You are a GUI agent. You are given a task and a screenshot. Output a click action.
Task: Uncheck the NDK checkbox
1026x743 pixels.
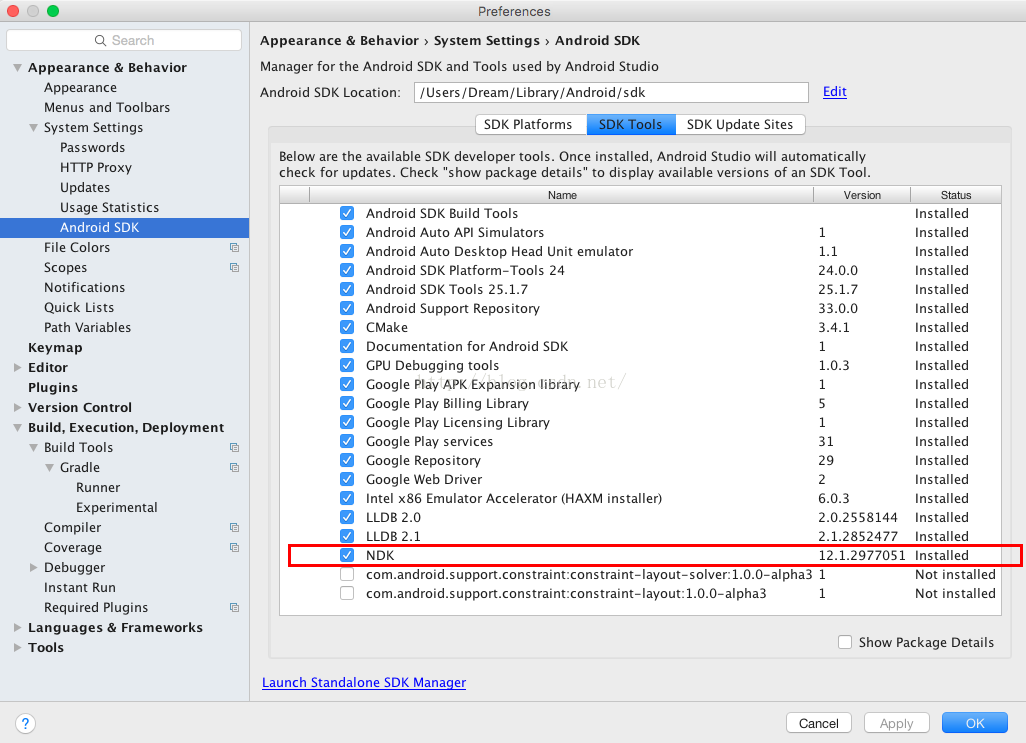[x=347, y=555]
